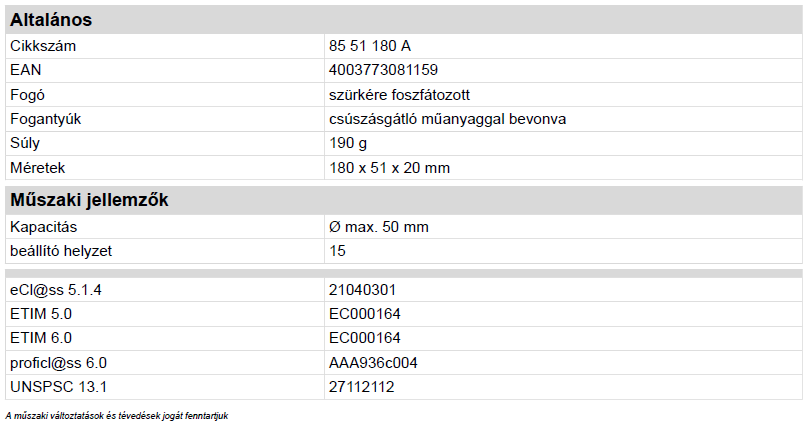Screen dimensions: 811x427
Task: Select the Ø max. 50 mm value
Action: pyautogui.click(x=378, y=227)
